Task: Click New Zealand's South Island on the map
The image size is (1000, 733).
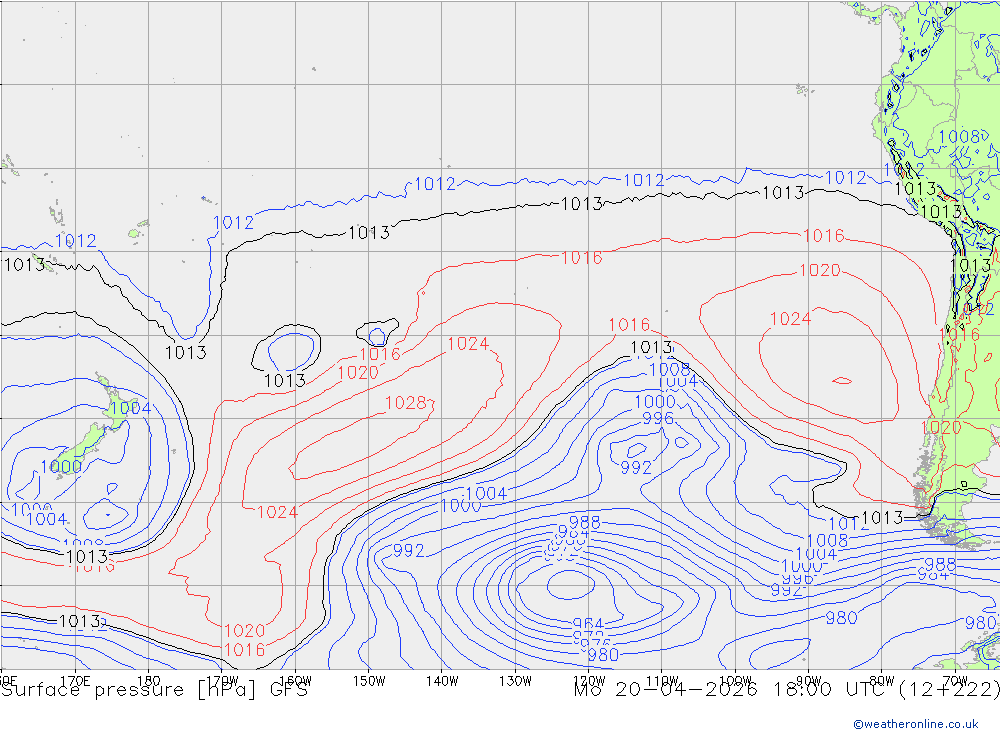Action: click(80, 450)
